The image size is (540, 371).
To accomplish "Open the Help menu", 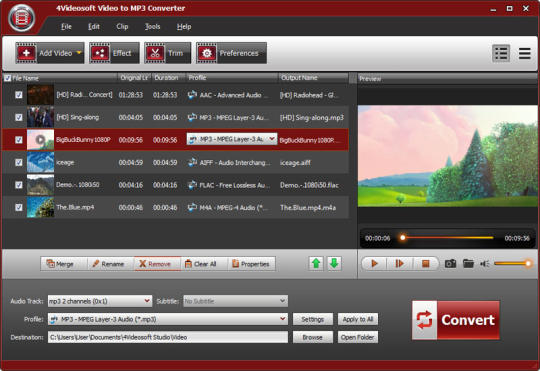I will [x=184, y=27].
